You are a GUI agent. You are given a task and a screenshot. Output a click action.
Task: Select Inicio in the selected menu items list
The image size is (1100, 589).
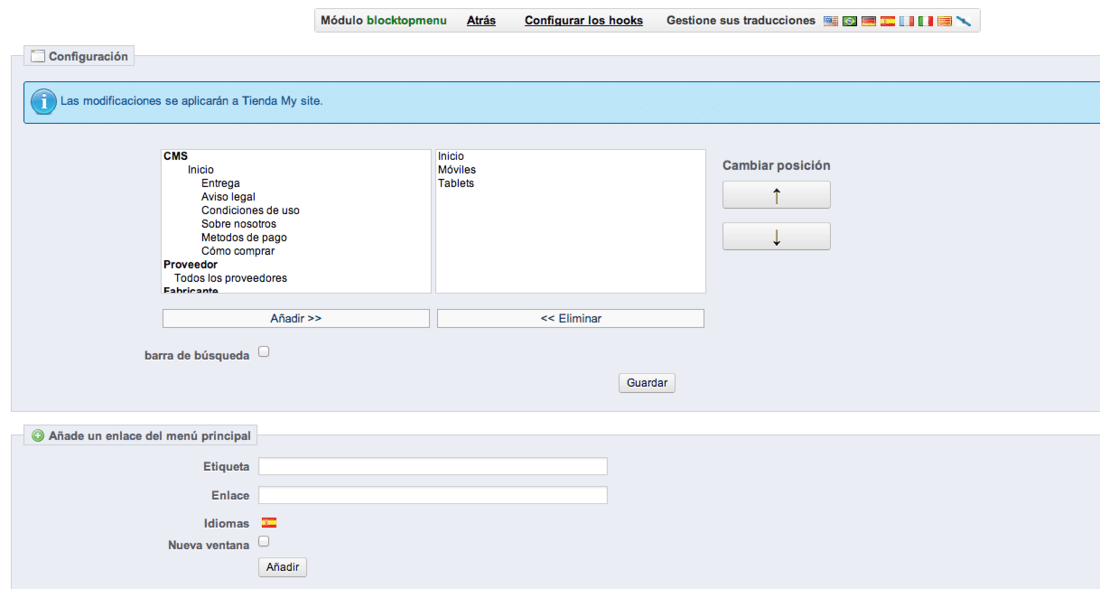tap(451, 156)
